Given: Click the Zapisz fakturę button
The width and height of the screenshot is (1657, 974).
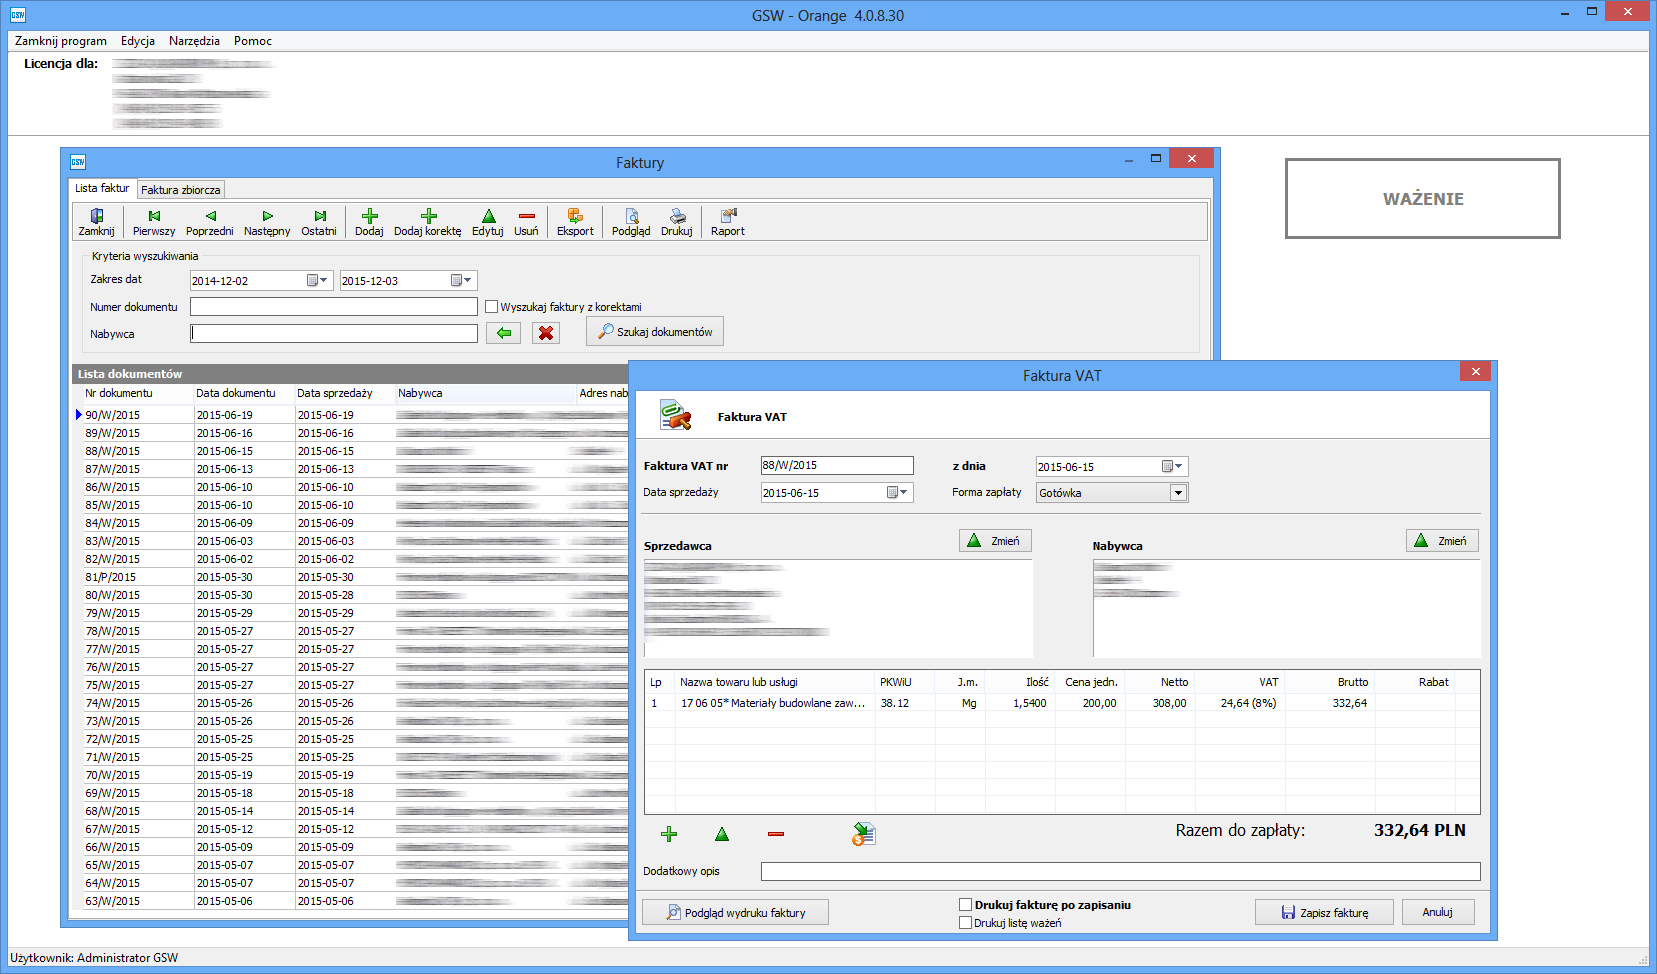Looking at the screenshot, I should point(1324,912).
